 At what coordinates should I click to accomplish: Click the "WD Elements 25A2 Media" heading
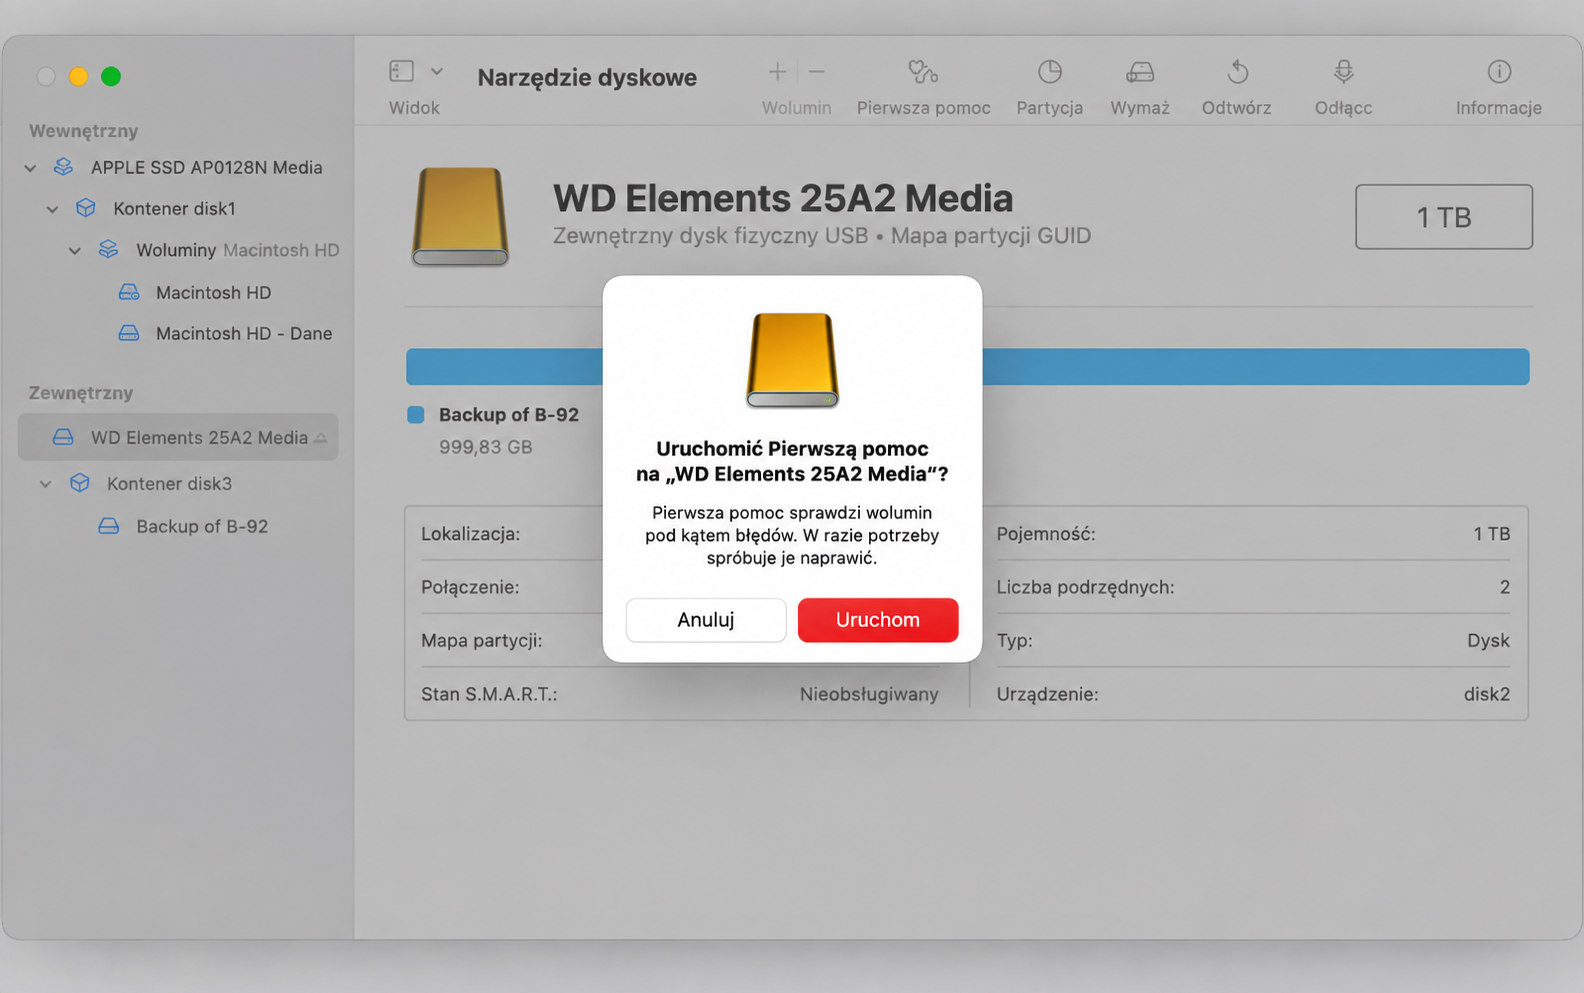[x=783, y=198]
